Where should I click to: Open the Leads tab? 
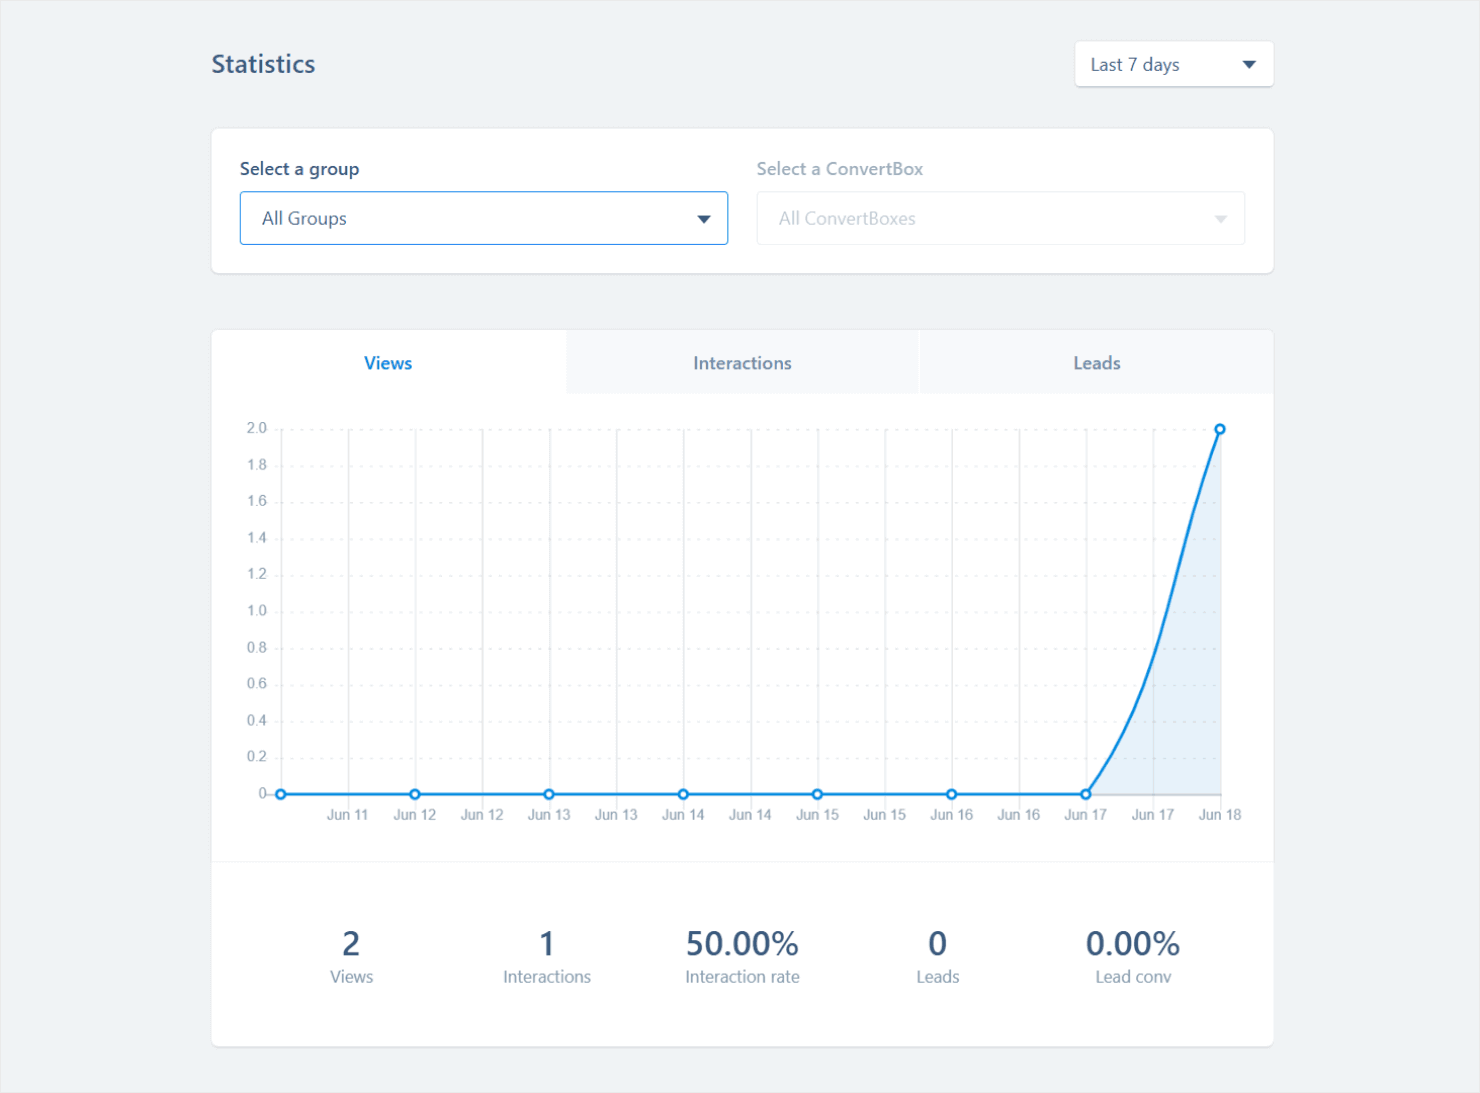pos(1096,362)
